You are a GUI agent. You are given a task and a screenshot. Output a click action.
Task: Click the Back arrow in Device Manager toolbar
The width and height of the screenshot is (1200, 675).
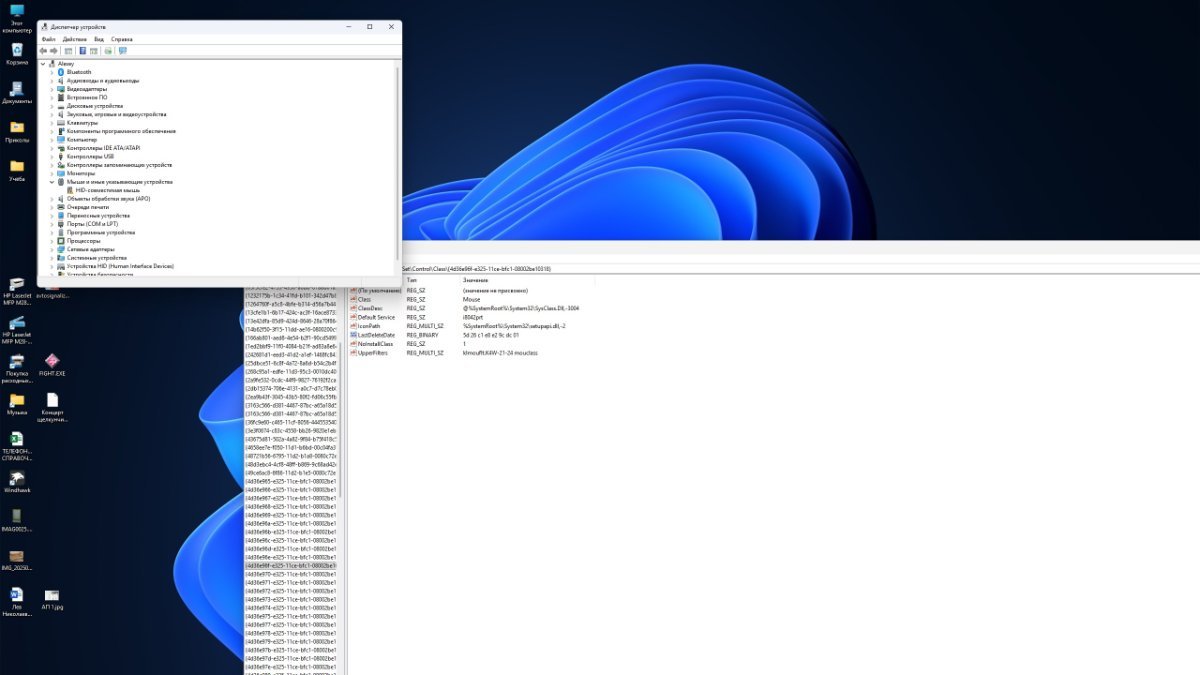[x=43, y=50]
